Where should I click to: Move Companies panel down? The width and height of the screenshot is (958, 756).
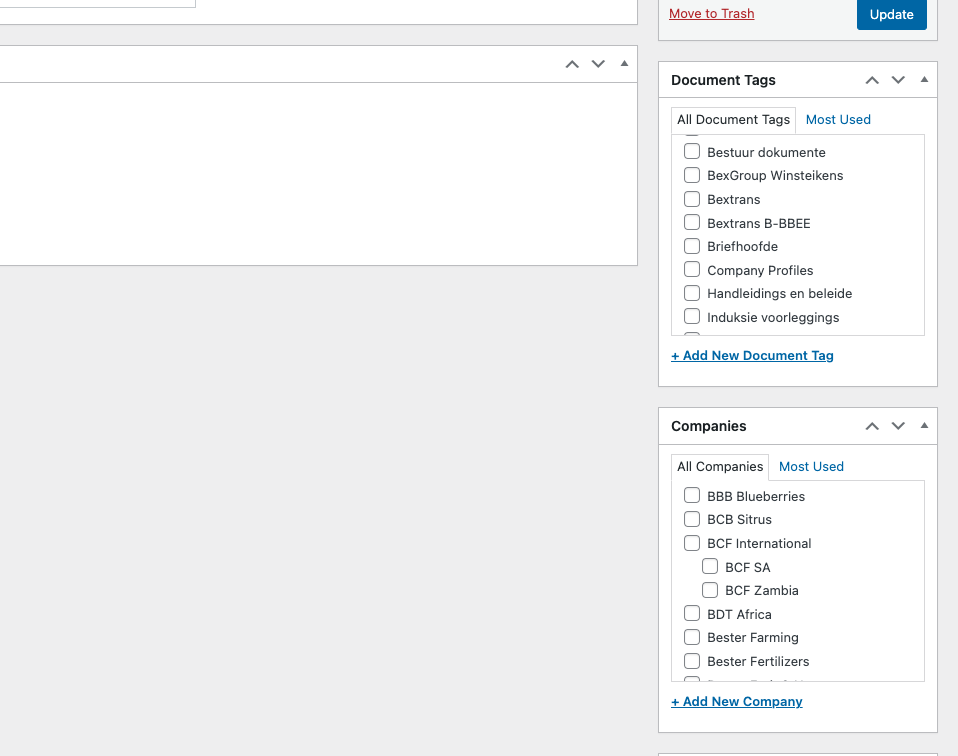click(898, 426)
